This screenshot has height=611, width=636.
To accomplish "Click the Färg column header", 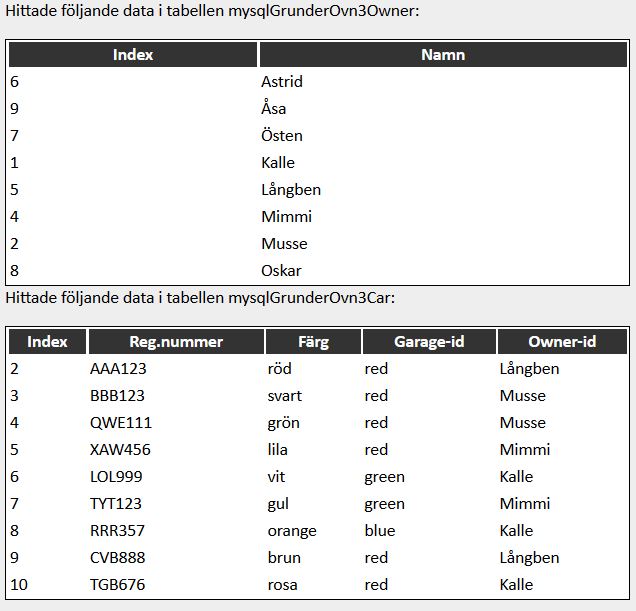I will coord(313,342).
